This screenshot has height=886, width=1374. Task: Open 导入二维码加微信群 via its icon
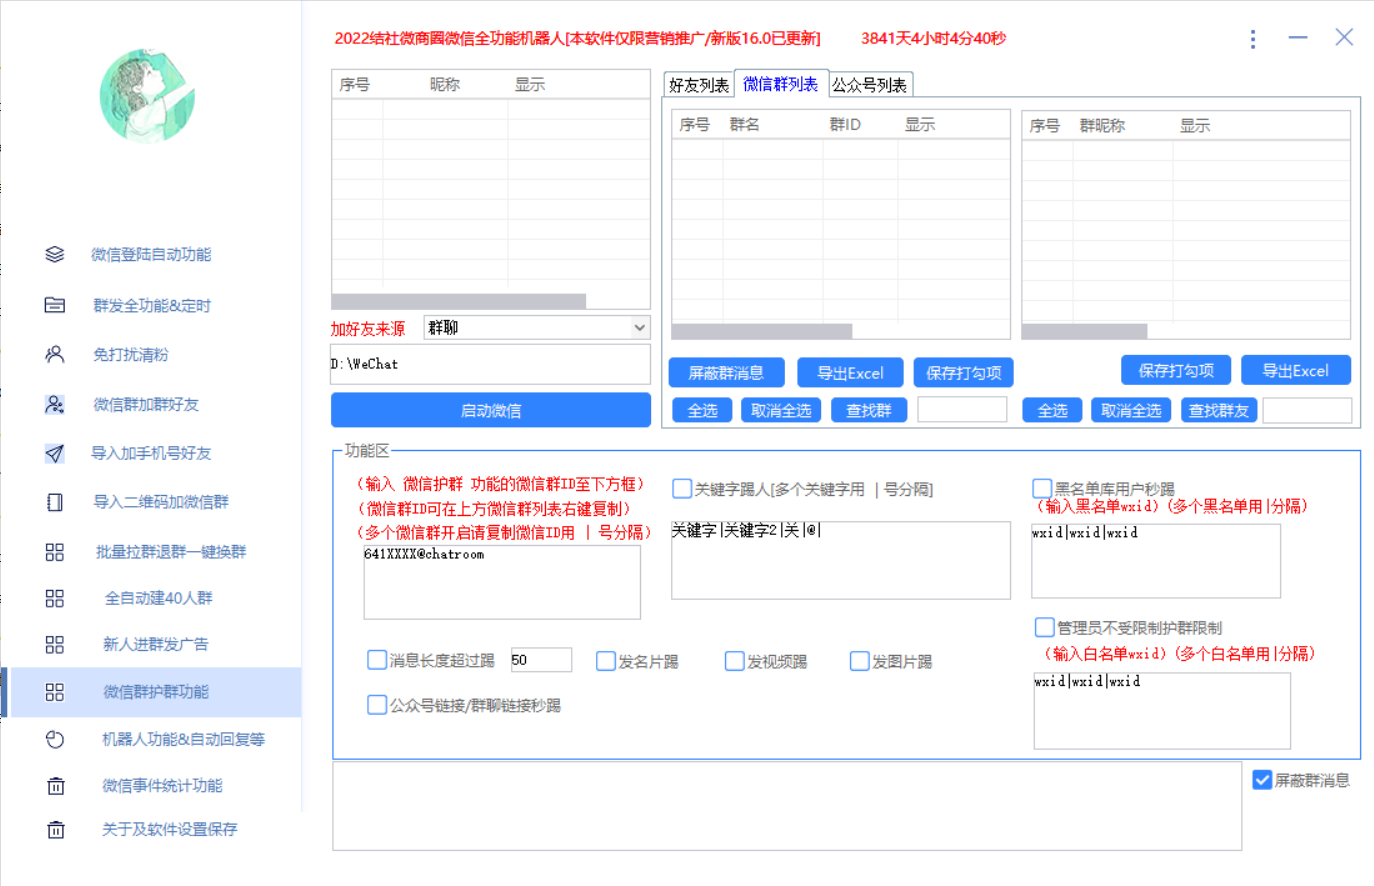pyautogui.click(x=55, y=503)
